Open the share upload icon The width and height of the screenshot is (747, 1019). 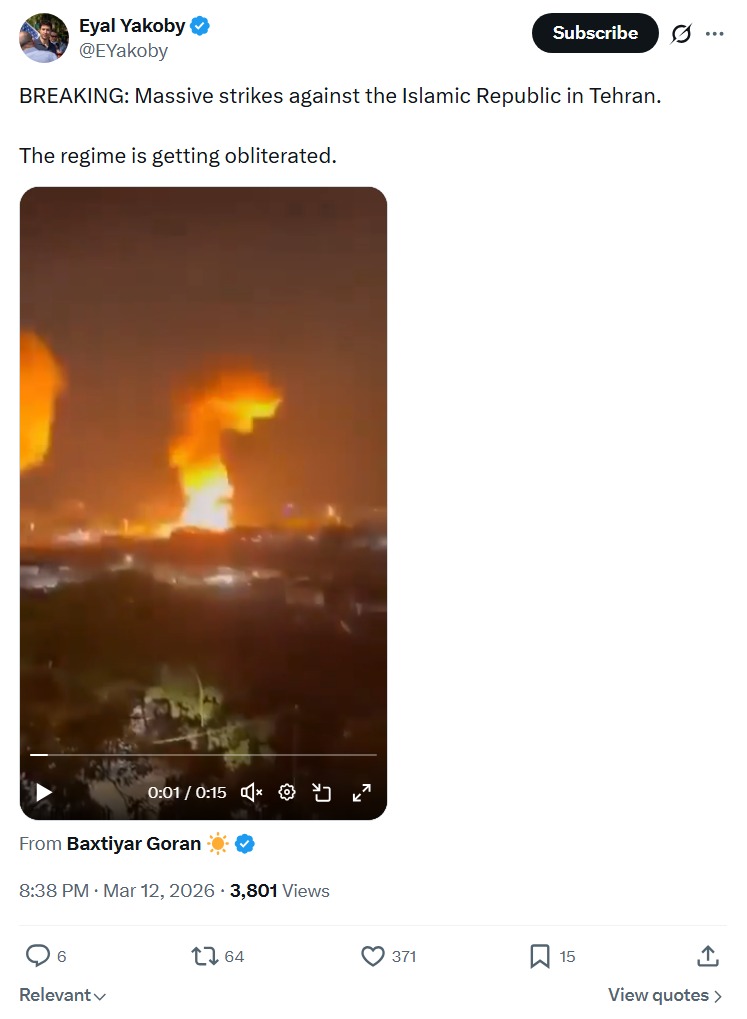pos(707,956)
